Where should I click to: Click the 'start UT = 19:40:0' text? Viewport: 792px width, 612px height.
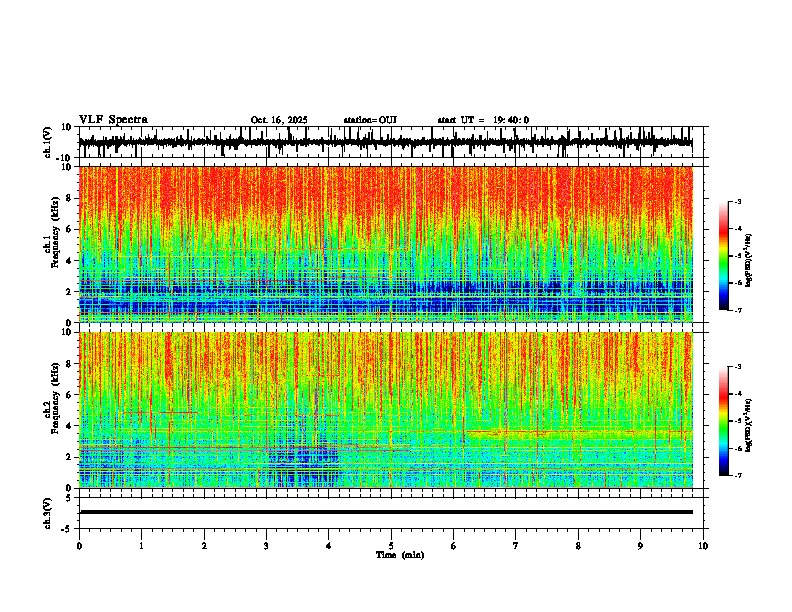pos(483,120)
